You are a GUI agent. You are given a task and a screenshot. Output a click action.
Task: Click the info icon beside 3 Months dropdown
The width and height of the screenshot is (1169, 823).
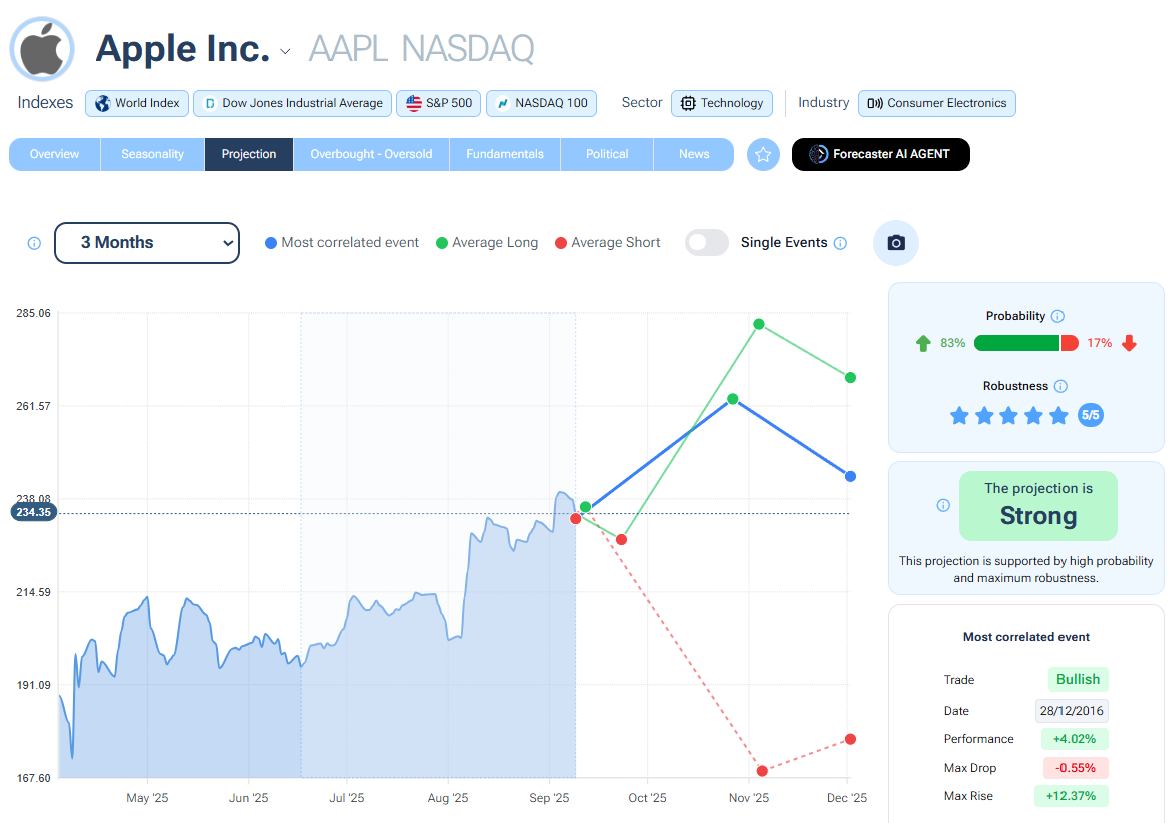pyautogui.click(x=34, y=243)
